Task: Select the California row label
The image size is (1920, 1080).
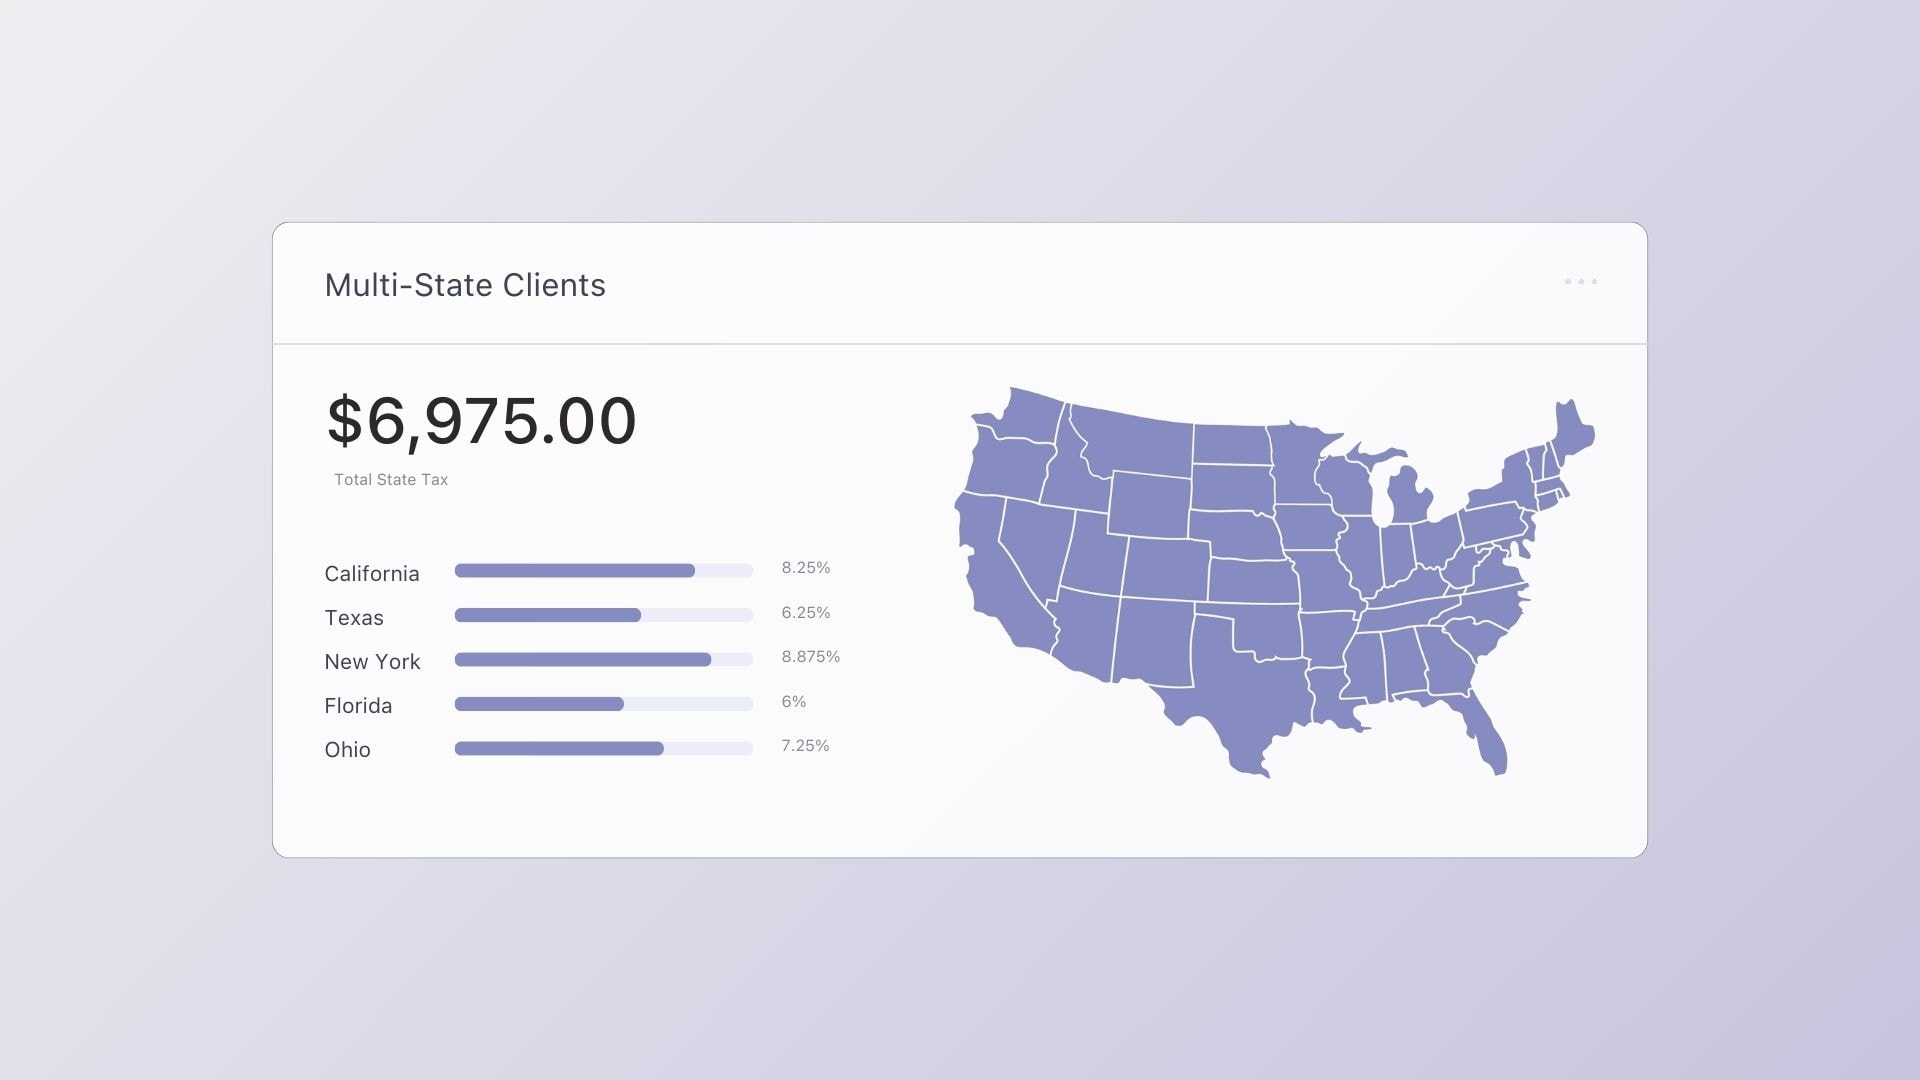Action: coord(372,574)
